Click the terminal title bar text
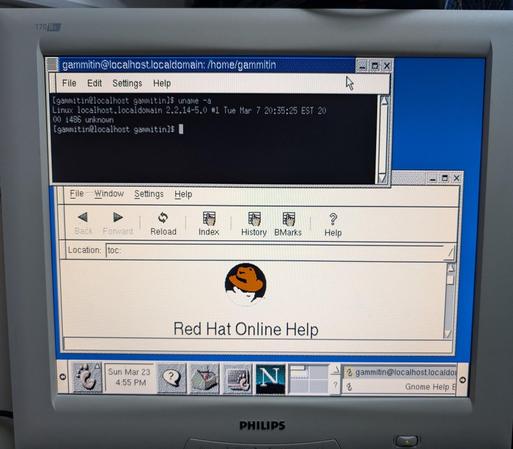 click(169, 65)
